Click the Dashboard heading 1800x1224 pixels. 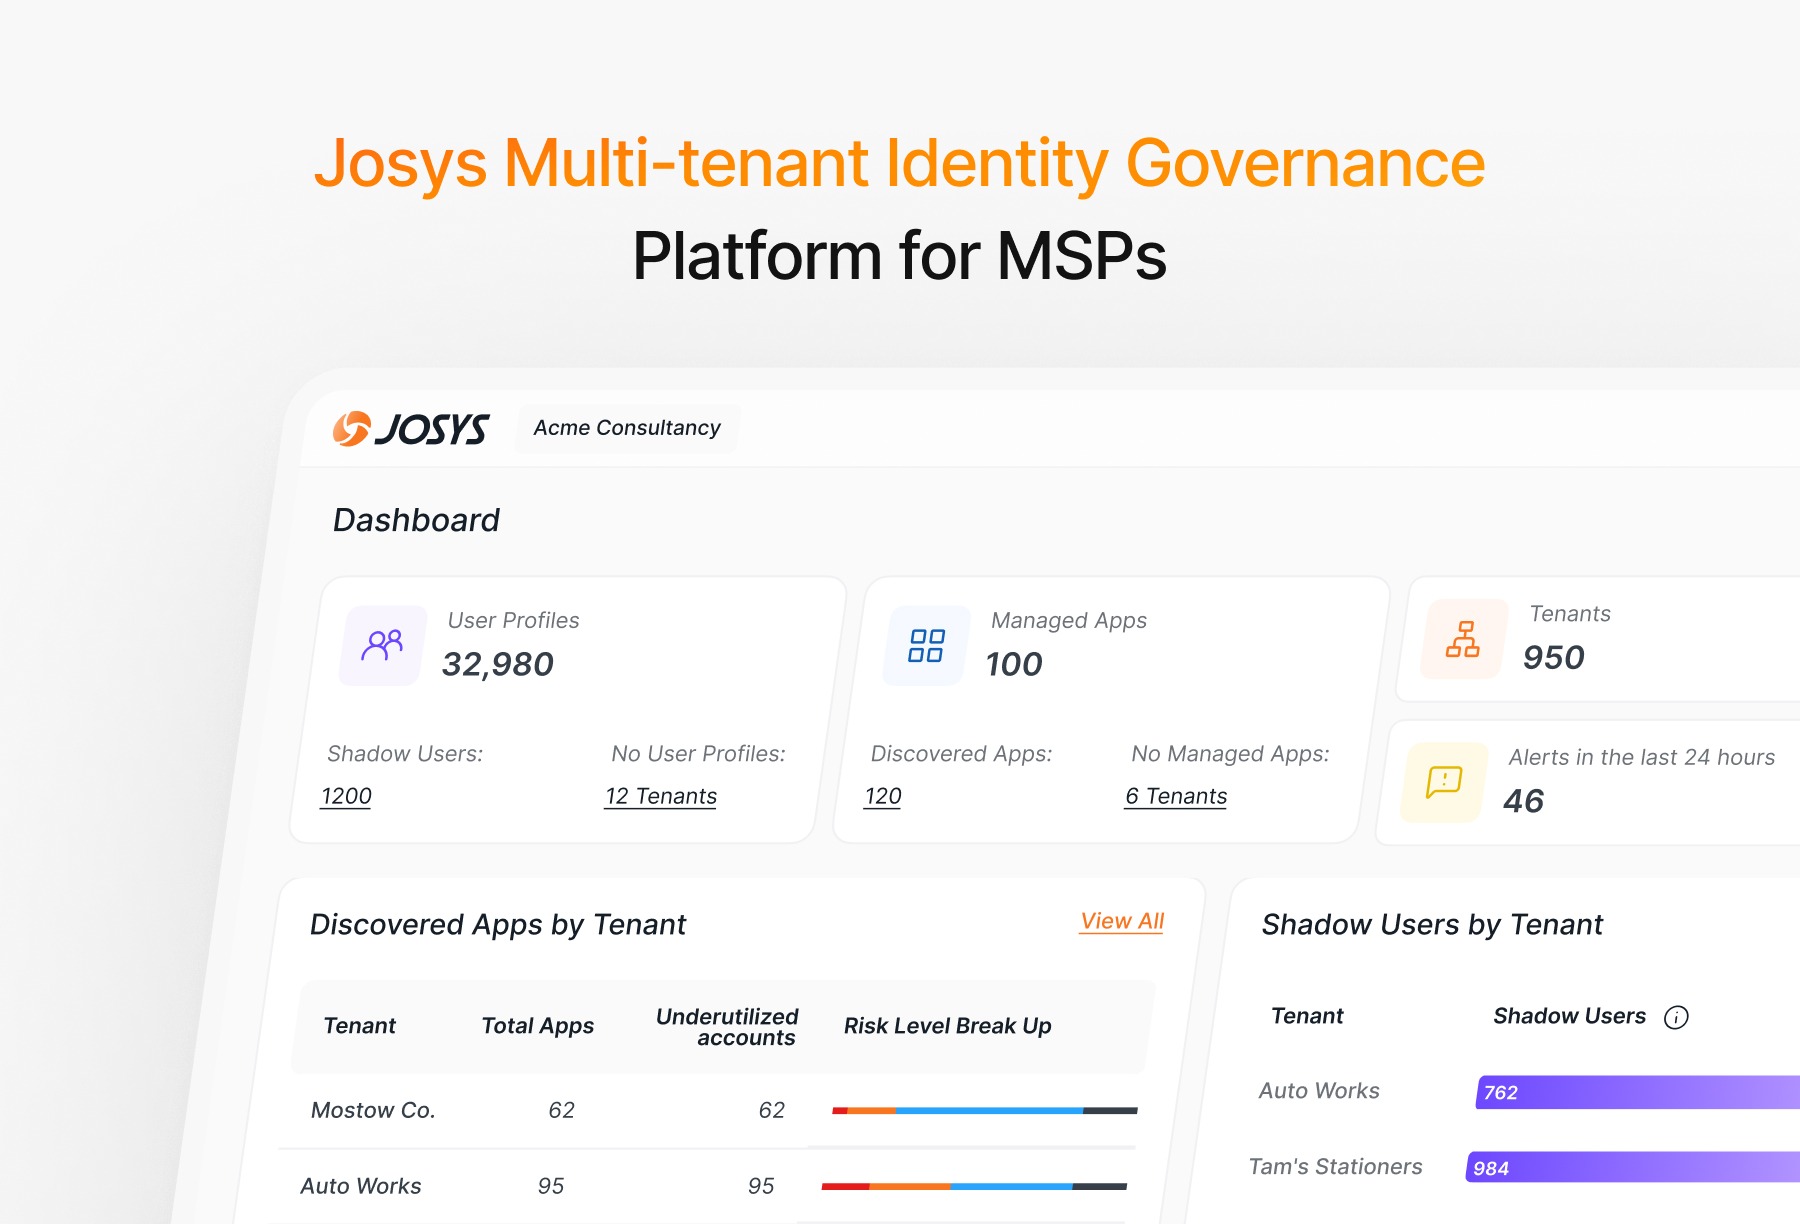(416, 520)
